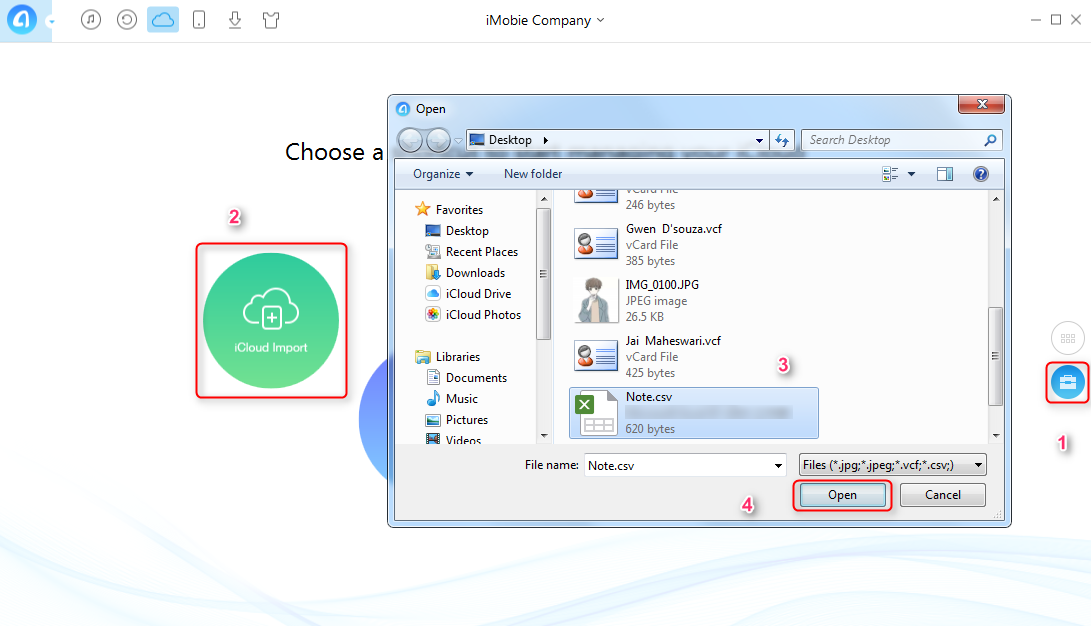
Task: Select the iCloud content cloud icon
Action: point(163,19)
